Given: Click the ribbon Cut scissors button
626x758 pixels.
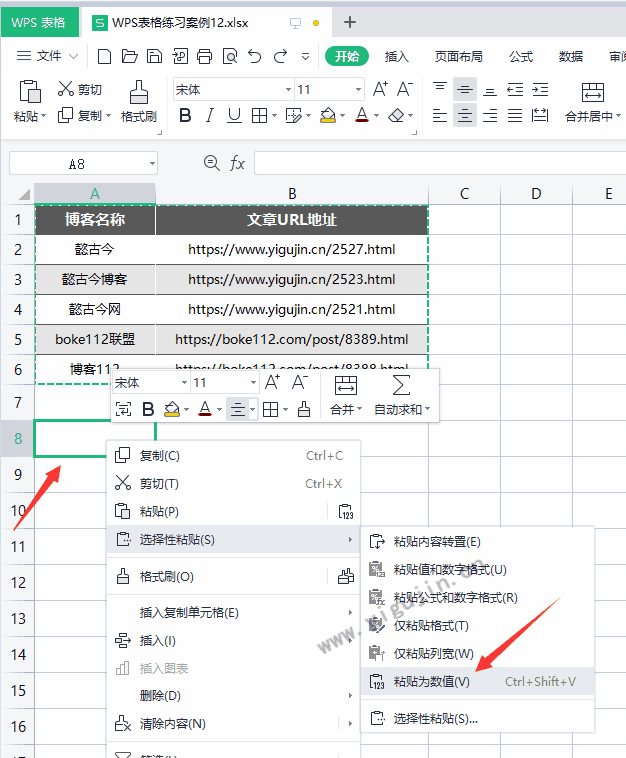Looking at the screenshot, I should tap(80, 89).
